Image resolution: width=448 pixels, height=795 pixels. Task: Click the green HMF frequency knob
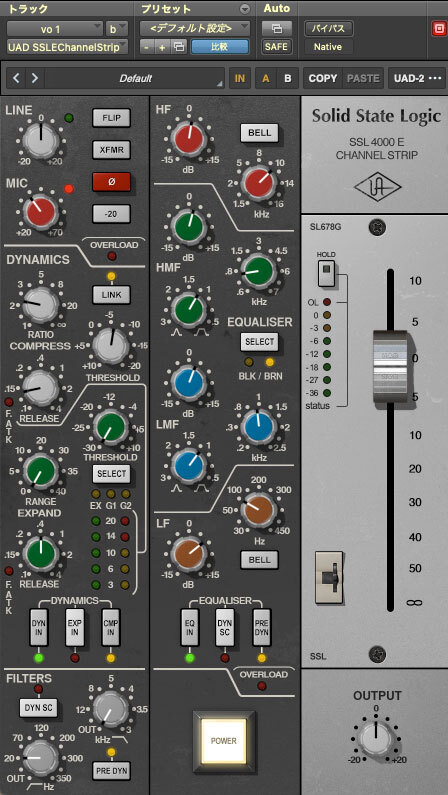tap(258, 271)
